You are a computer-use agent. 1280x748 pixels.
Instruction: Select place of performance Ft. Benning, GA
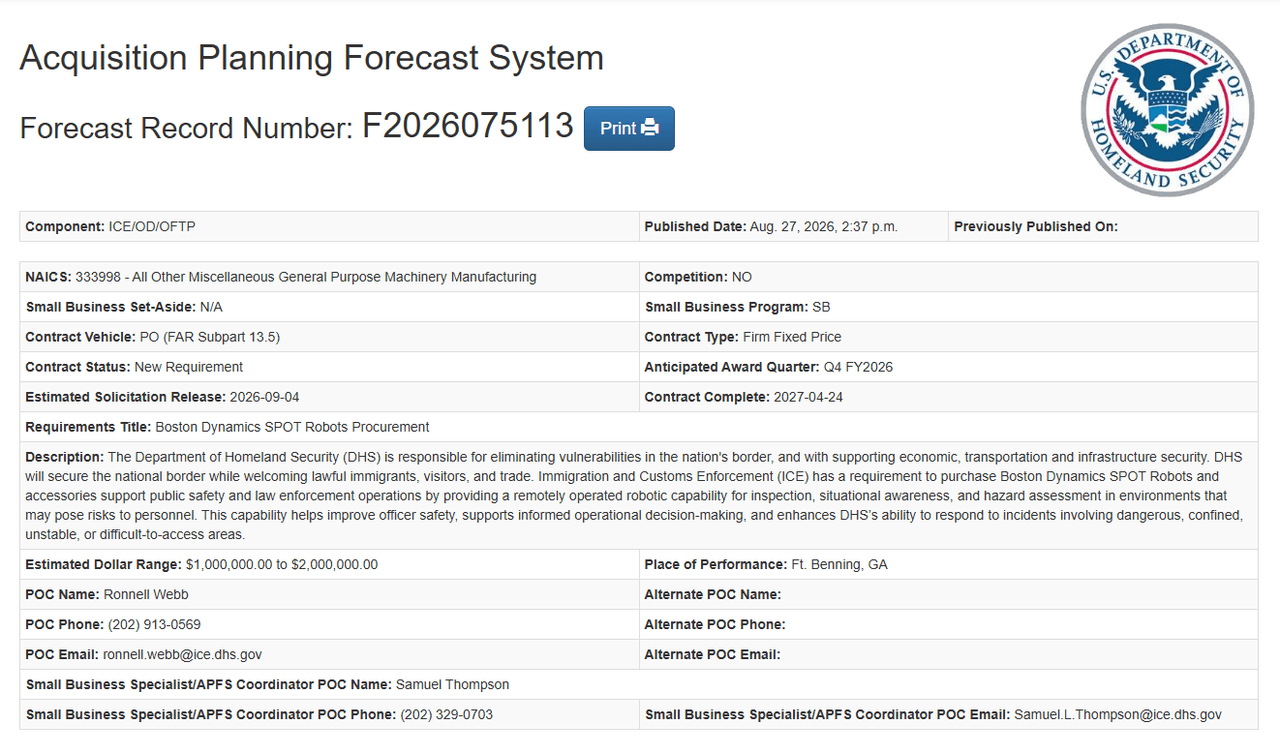click(x=839, y=565)
